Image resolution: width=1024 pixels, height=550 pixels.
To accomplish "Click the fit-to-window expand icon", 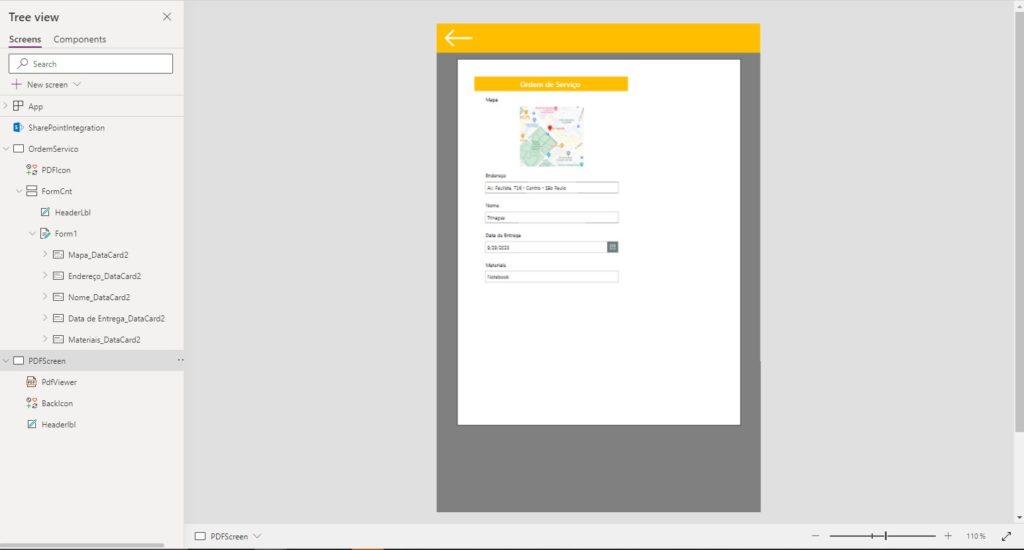I will 1006,536.
